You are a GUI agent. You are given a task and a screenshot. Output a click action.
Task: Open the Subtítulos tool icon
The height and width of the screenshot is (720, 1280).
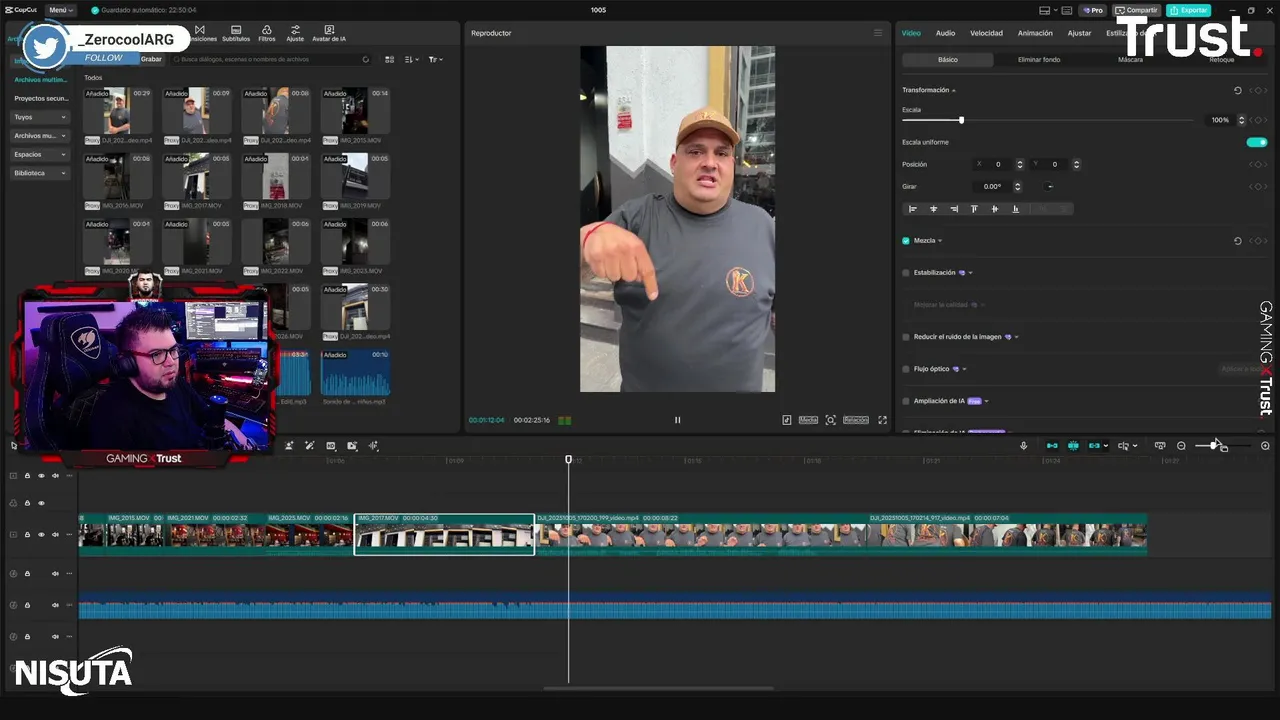point(236,33)
